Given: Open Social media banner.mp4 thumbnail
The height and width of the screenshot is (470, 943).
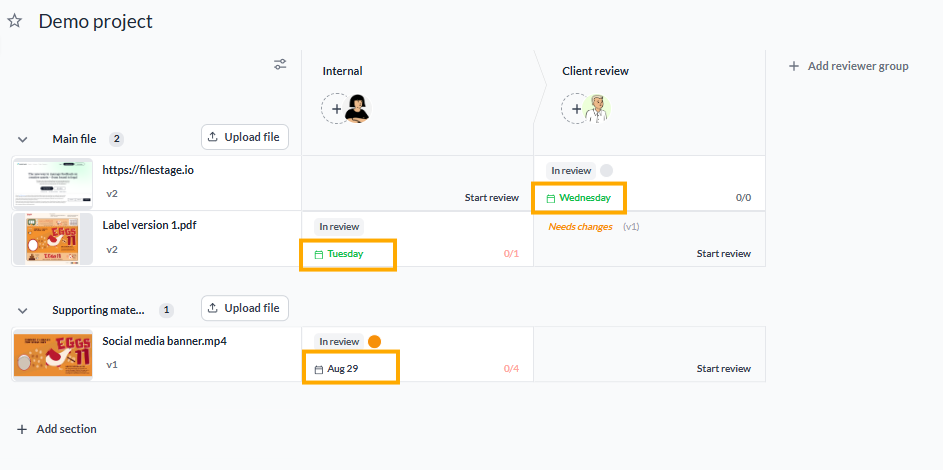Looking at the screenshot, I should [x=53, y=355].
